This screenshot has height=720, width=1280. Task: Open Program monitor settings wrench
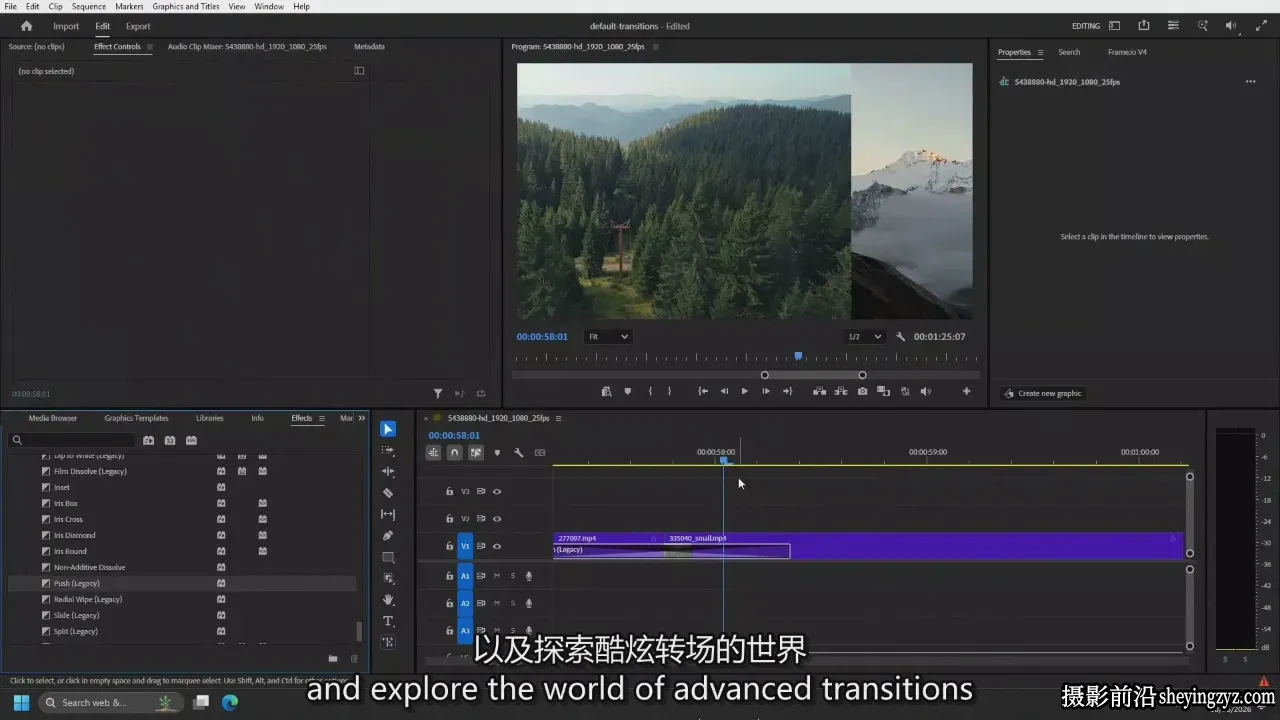pyautogui.click(x=900, y=337)
